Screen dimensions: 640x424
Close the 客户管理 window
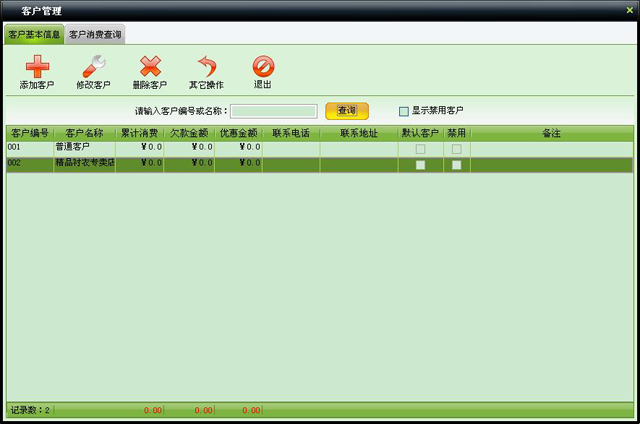pos(627,10)
